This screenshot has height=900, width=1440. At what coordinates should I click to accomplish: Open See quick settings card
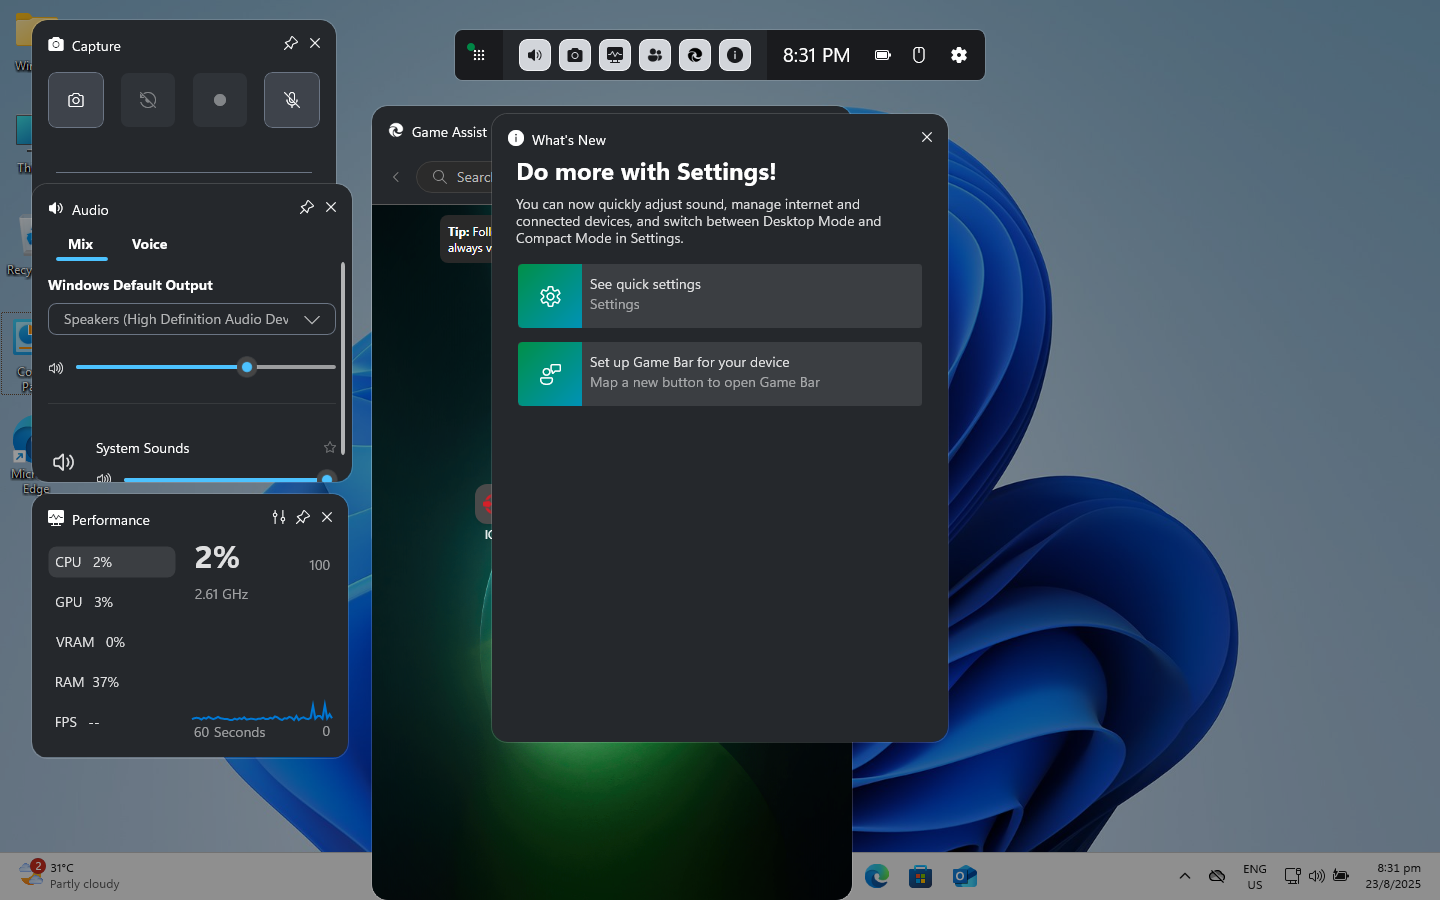pos(720,296)
